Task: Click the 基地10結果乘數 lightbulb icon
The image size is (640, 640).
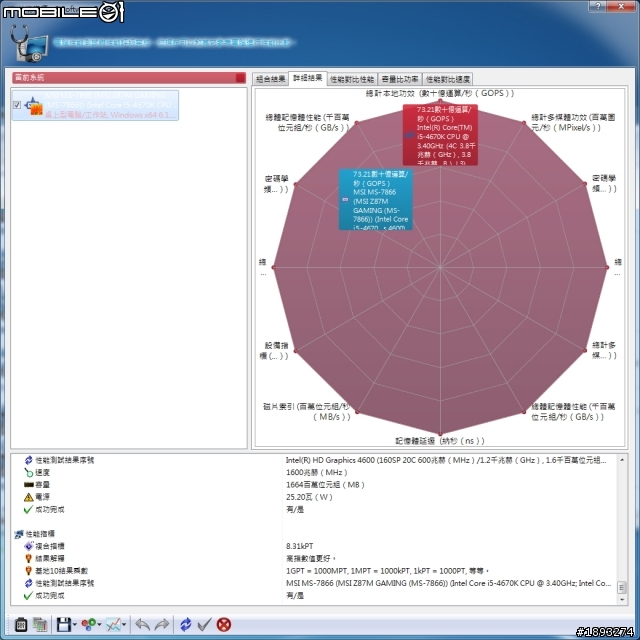Action: (x=28, y=571)
